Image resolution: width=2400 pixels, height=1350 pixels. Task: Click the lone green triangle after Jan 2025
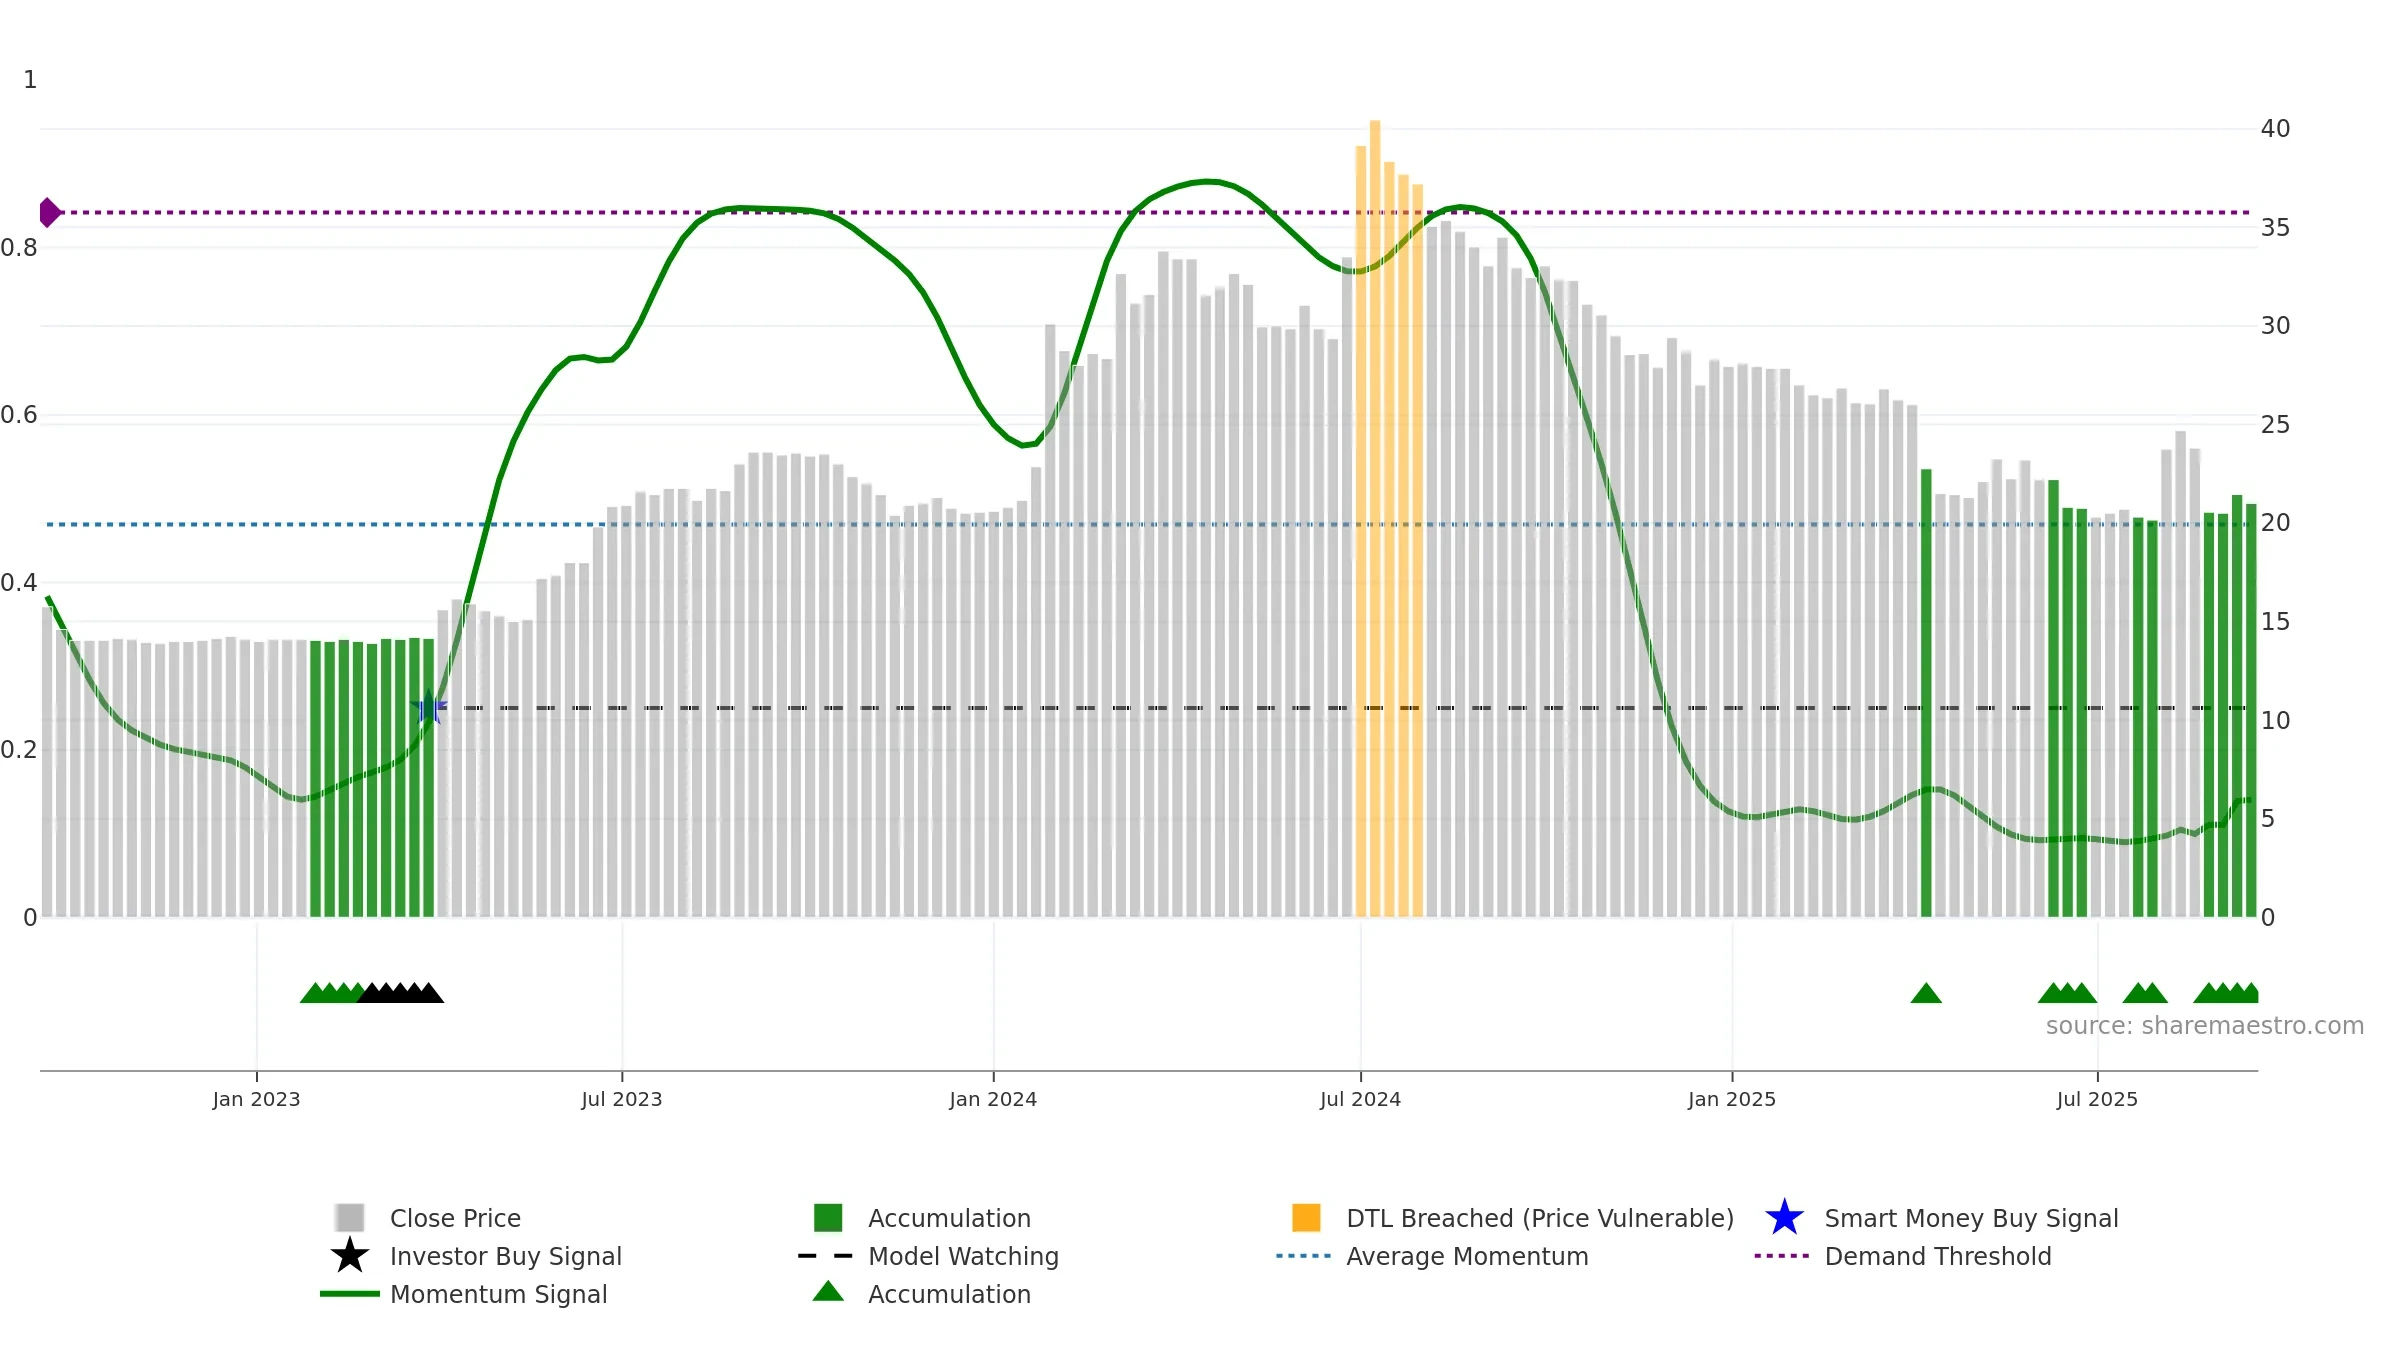(1926, 993)
